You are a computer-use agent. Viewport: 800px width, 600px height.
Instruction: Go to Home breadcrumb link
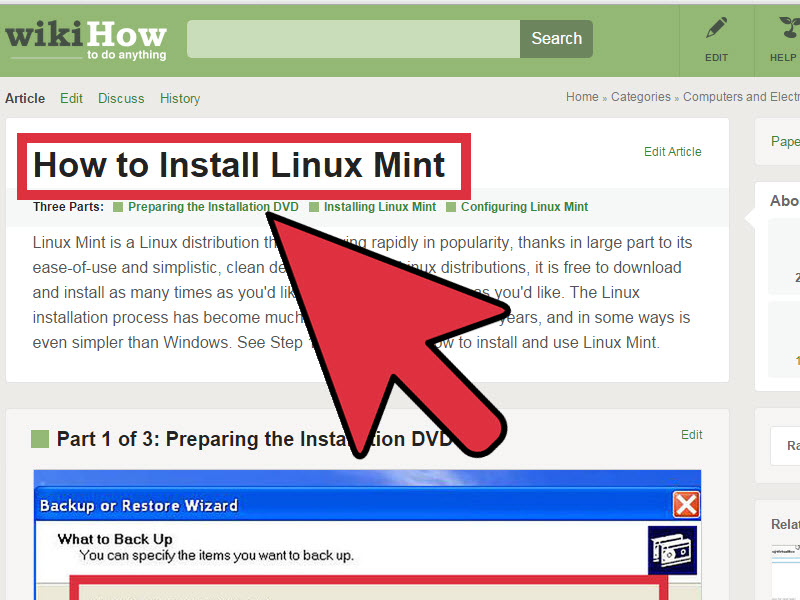pyautogui.click(x=582, y=97)
